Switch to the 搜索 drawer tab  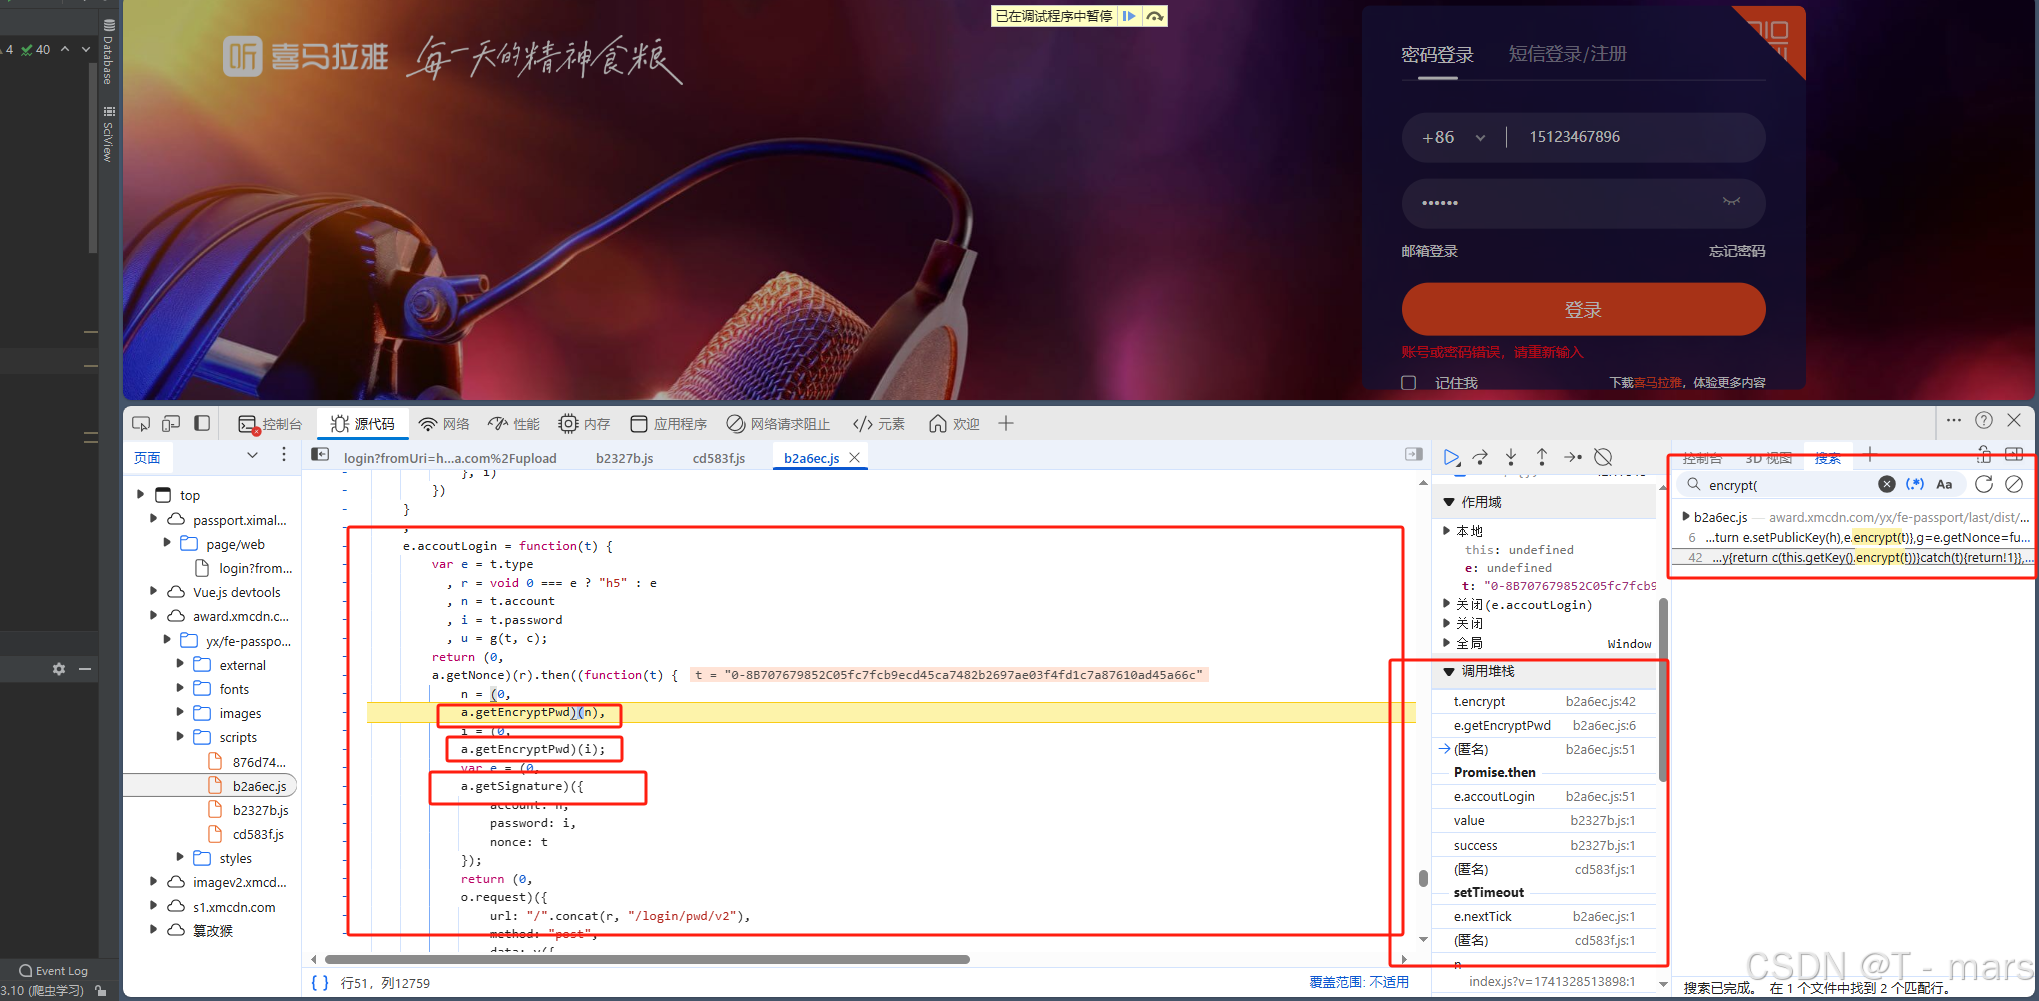click(x=1828, y=458)
